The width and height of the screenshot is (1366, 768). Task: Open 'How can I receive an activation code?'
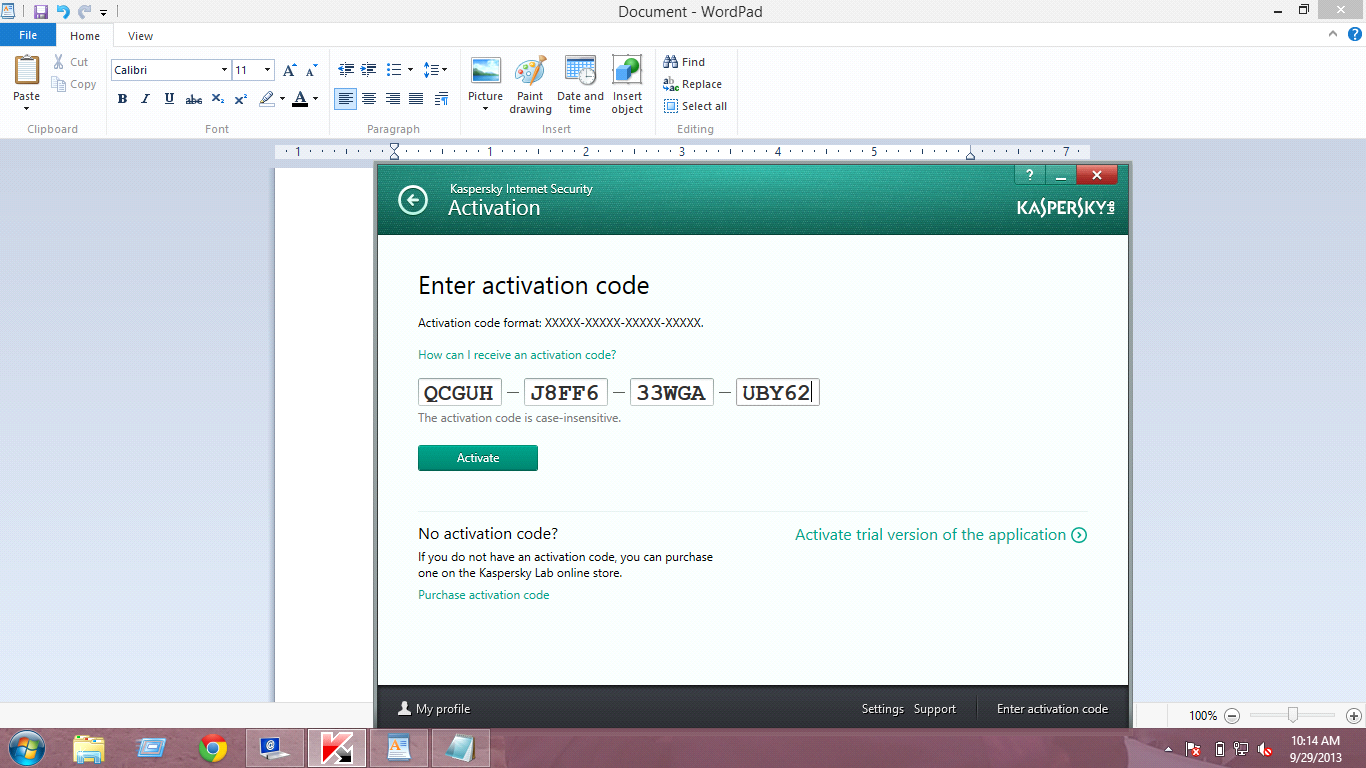click(x=517, y=355)
